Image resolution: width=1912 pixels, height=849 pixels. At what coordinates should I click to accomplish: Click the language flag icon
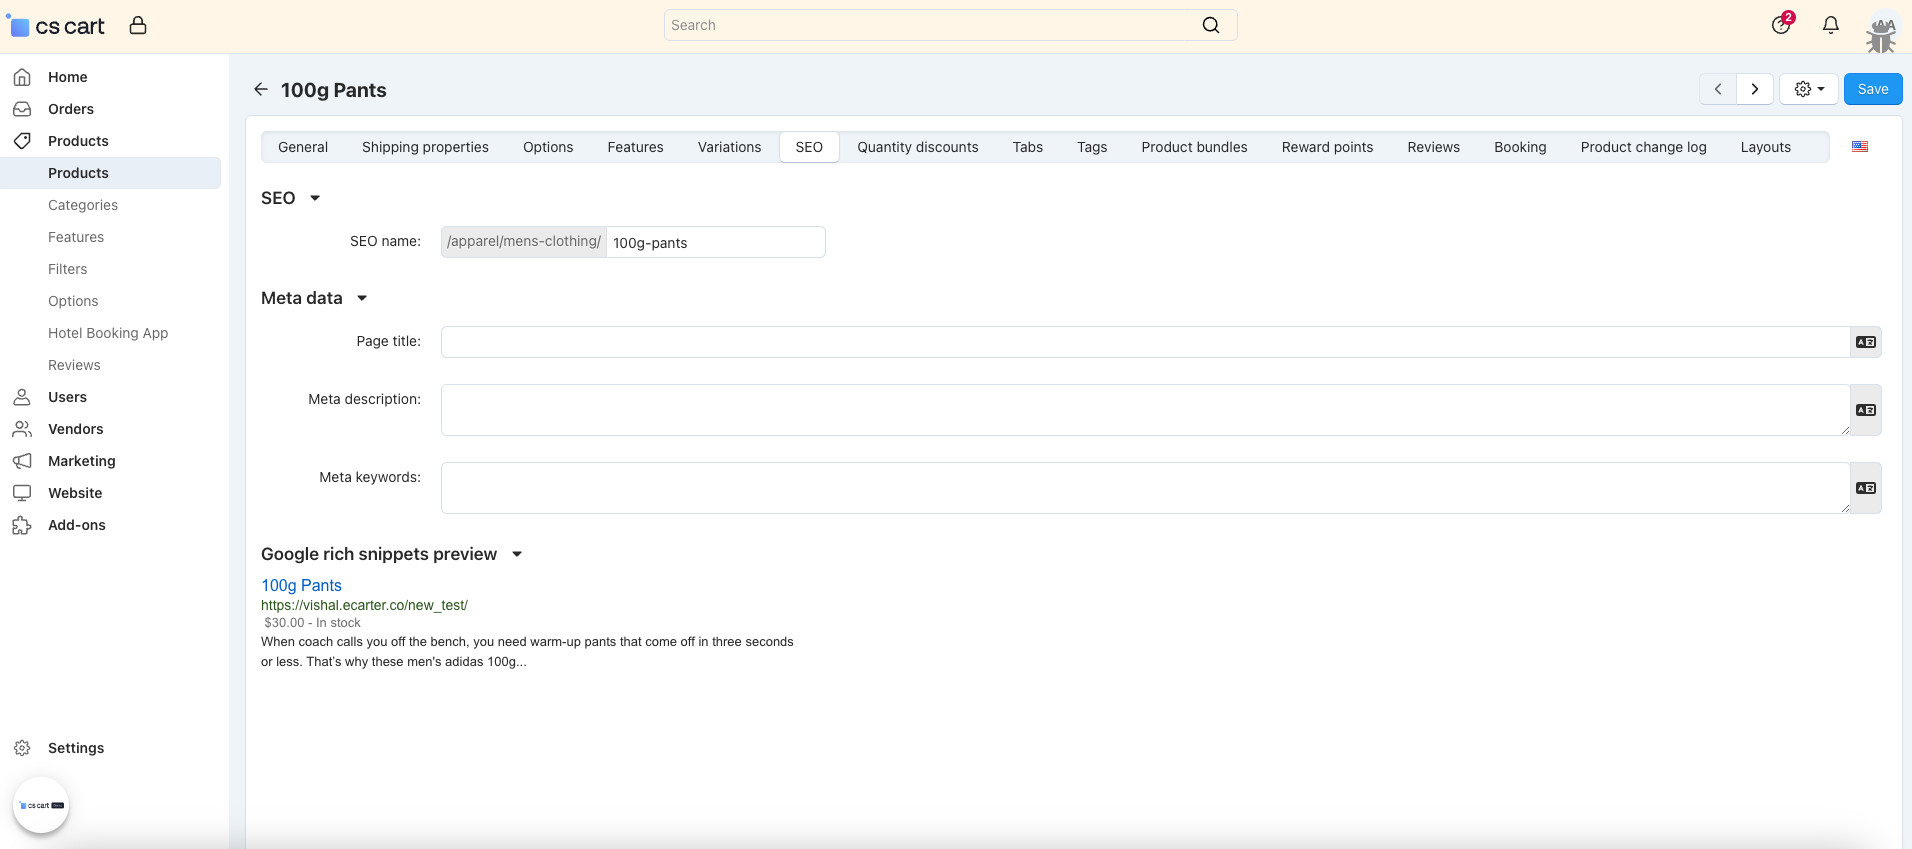1860,146
